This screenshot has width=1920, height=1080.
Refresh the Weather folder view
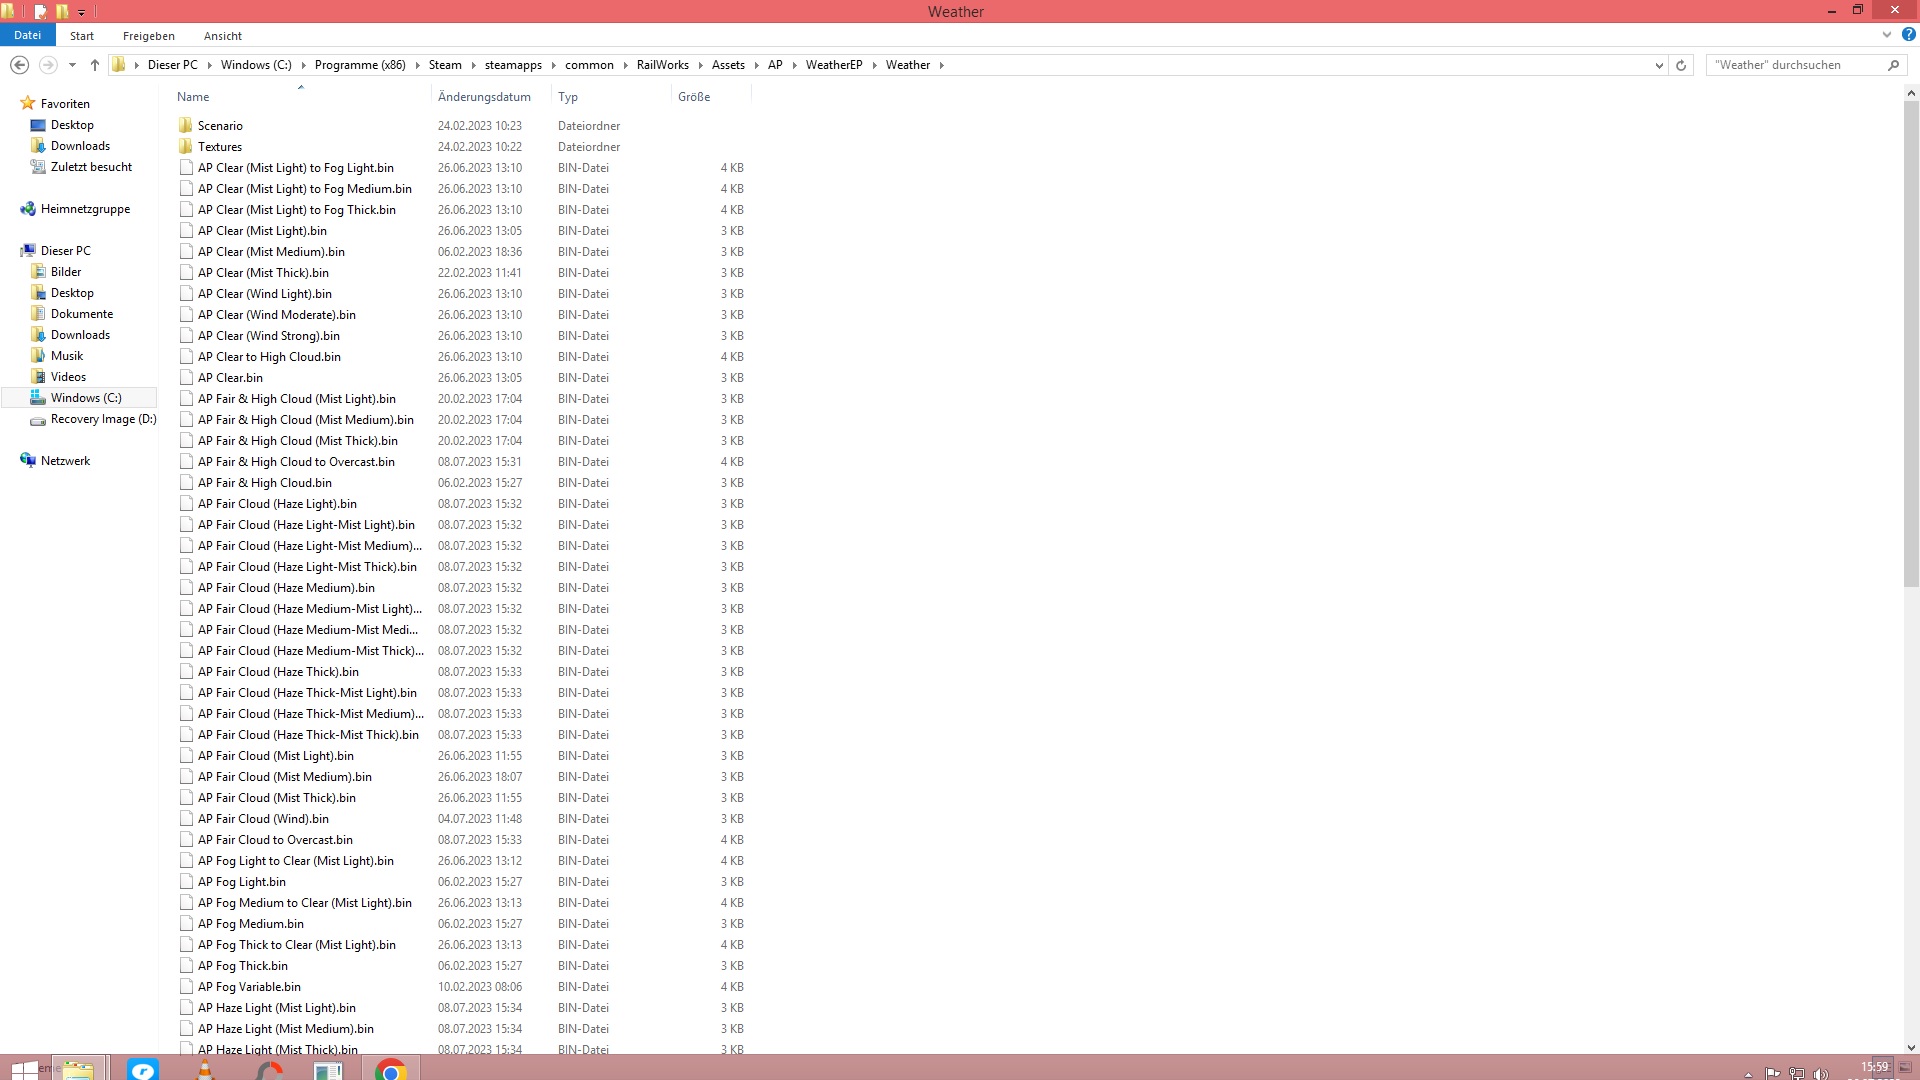(x=1681, y=65)
